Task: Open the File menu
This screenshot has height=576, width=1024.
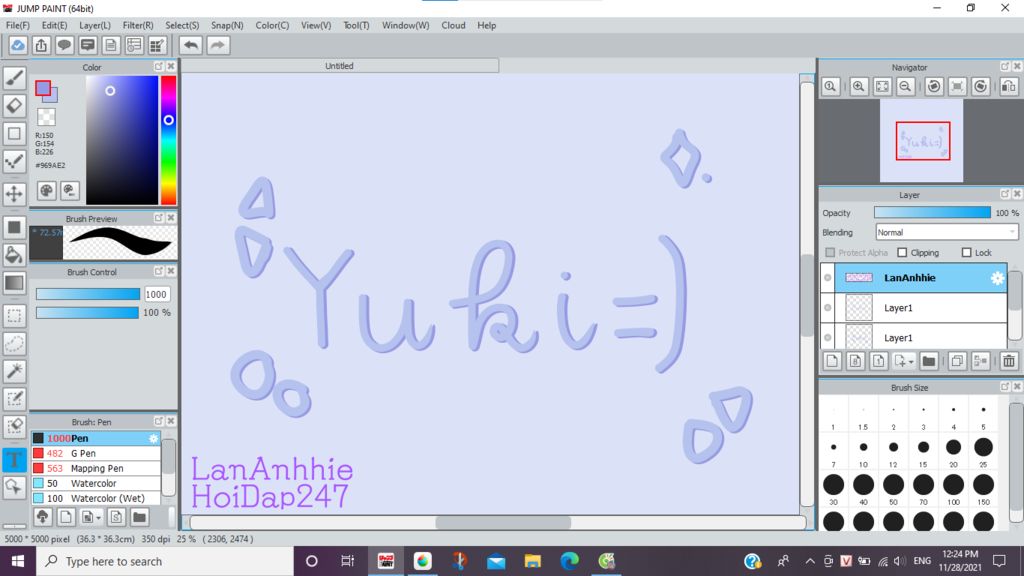Action: pos(18,25)
